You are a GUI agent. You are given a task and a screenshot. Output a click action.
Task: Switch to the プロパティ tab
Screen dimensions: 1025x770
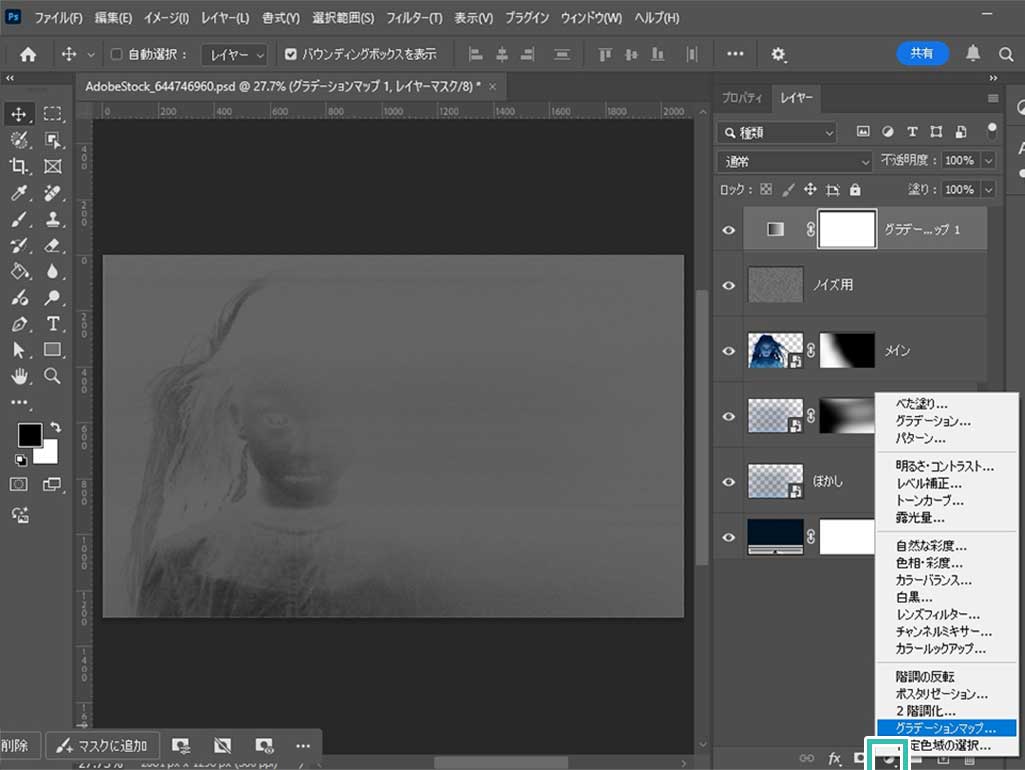point(742,97)
